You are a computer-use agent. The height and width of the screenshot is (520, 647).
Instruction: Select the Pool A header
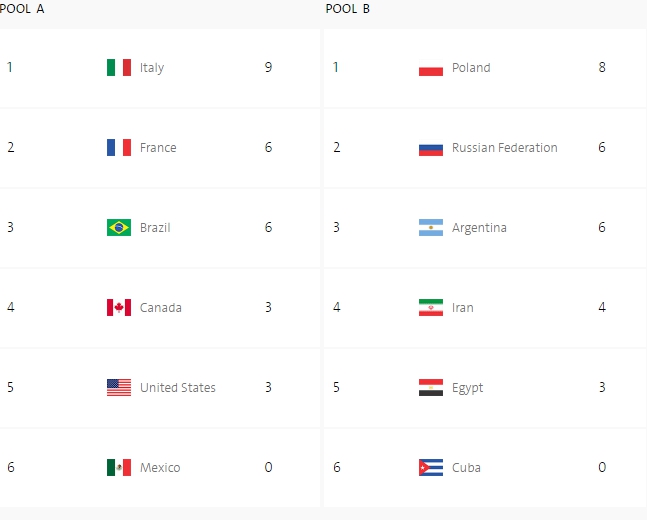pyautogui.click(x=22, y=9)
